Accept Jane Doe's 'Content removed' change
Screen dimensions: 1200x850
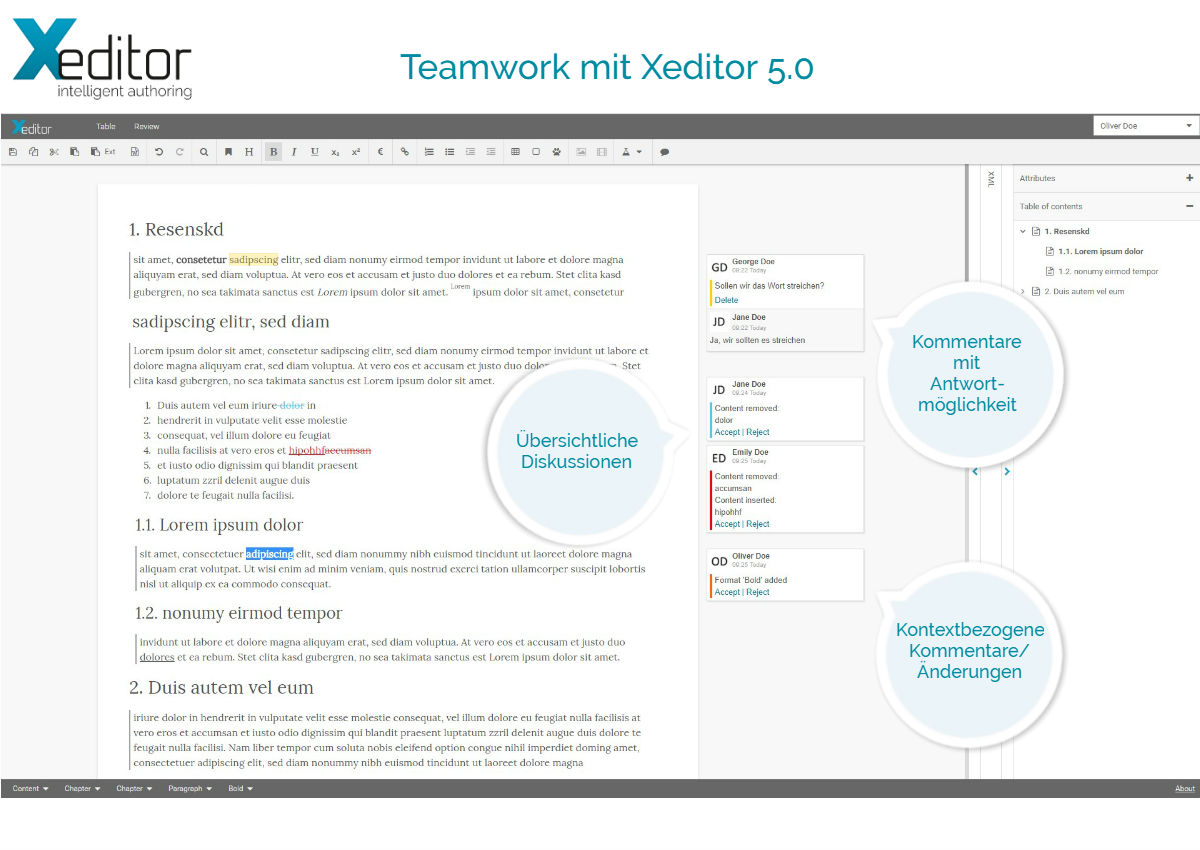727,432
